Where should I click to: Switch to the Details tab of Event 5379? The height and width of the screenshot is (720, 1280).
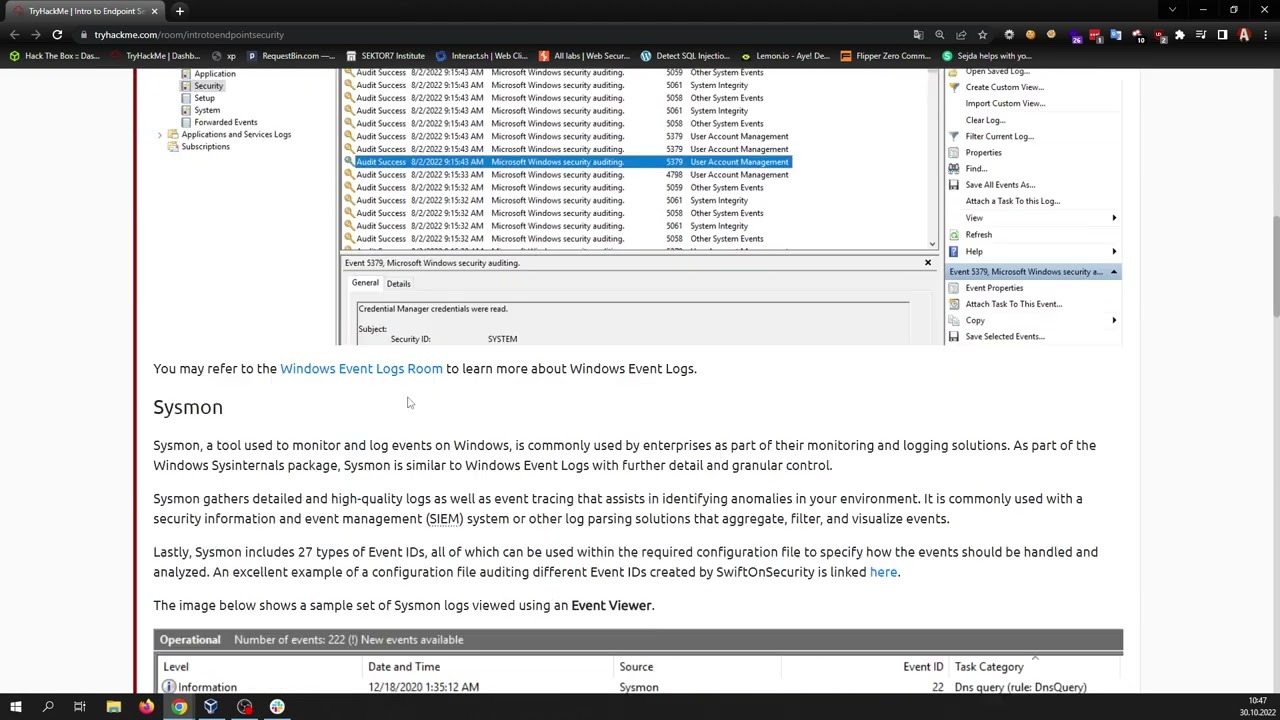click(x=398, y=284)
